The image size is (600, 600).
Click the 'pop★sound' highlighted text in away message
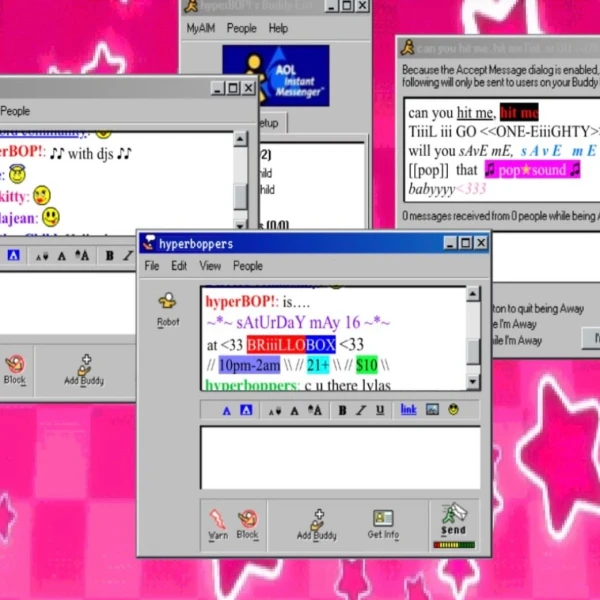coord(532,170)
